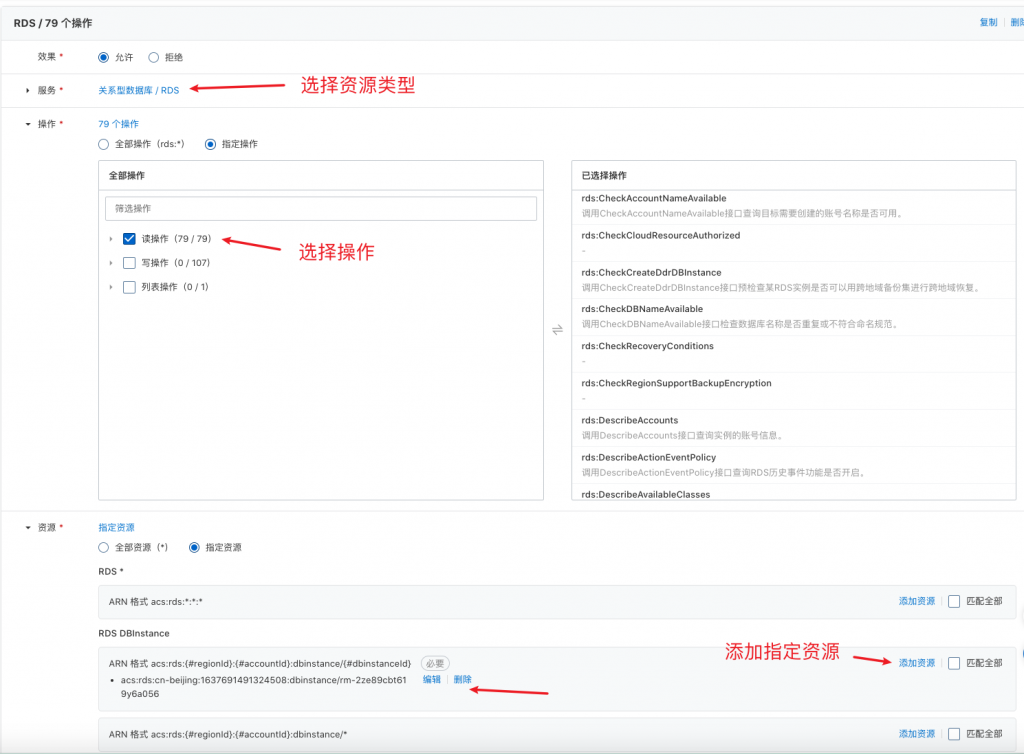Click 编辑 for the cn-beijing dbinstance resource
The height and width of the screenshot is (754, 1024).
pyautogui.click(x=432, y=680)
